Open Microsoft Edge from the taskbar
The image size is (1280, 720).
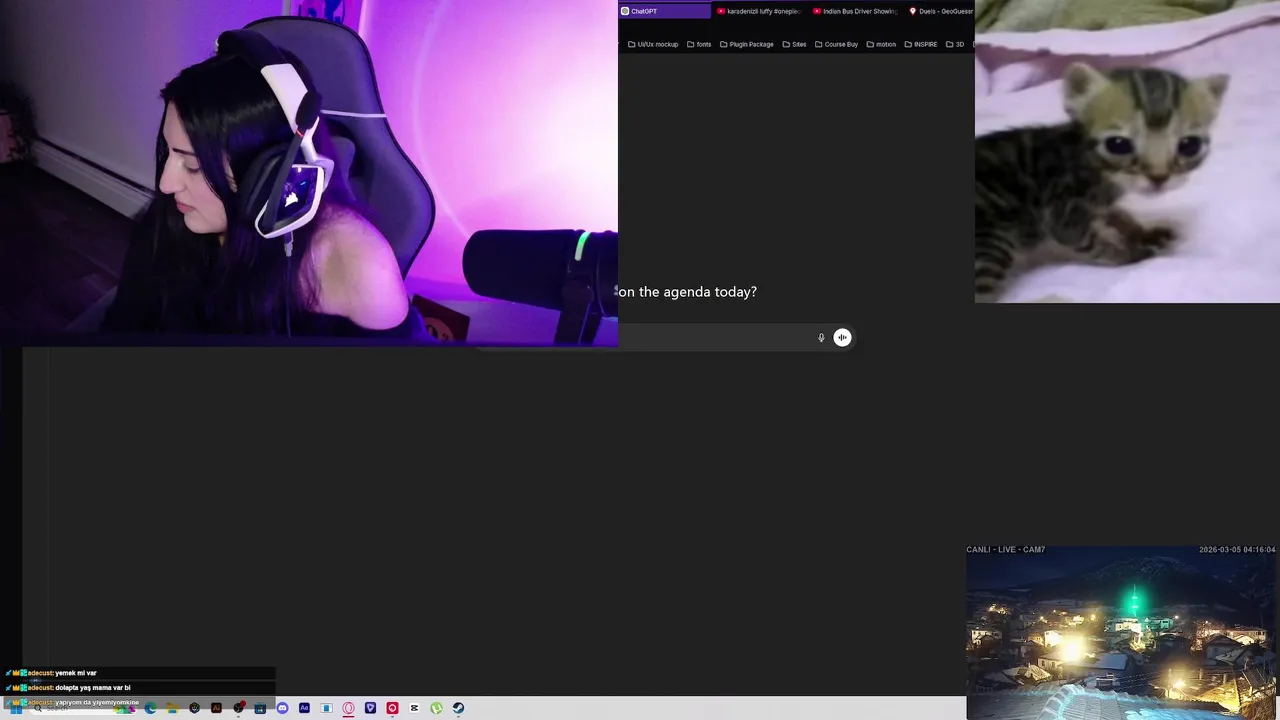[x=150, y=708]
